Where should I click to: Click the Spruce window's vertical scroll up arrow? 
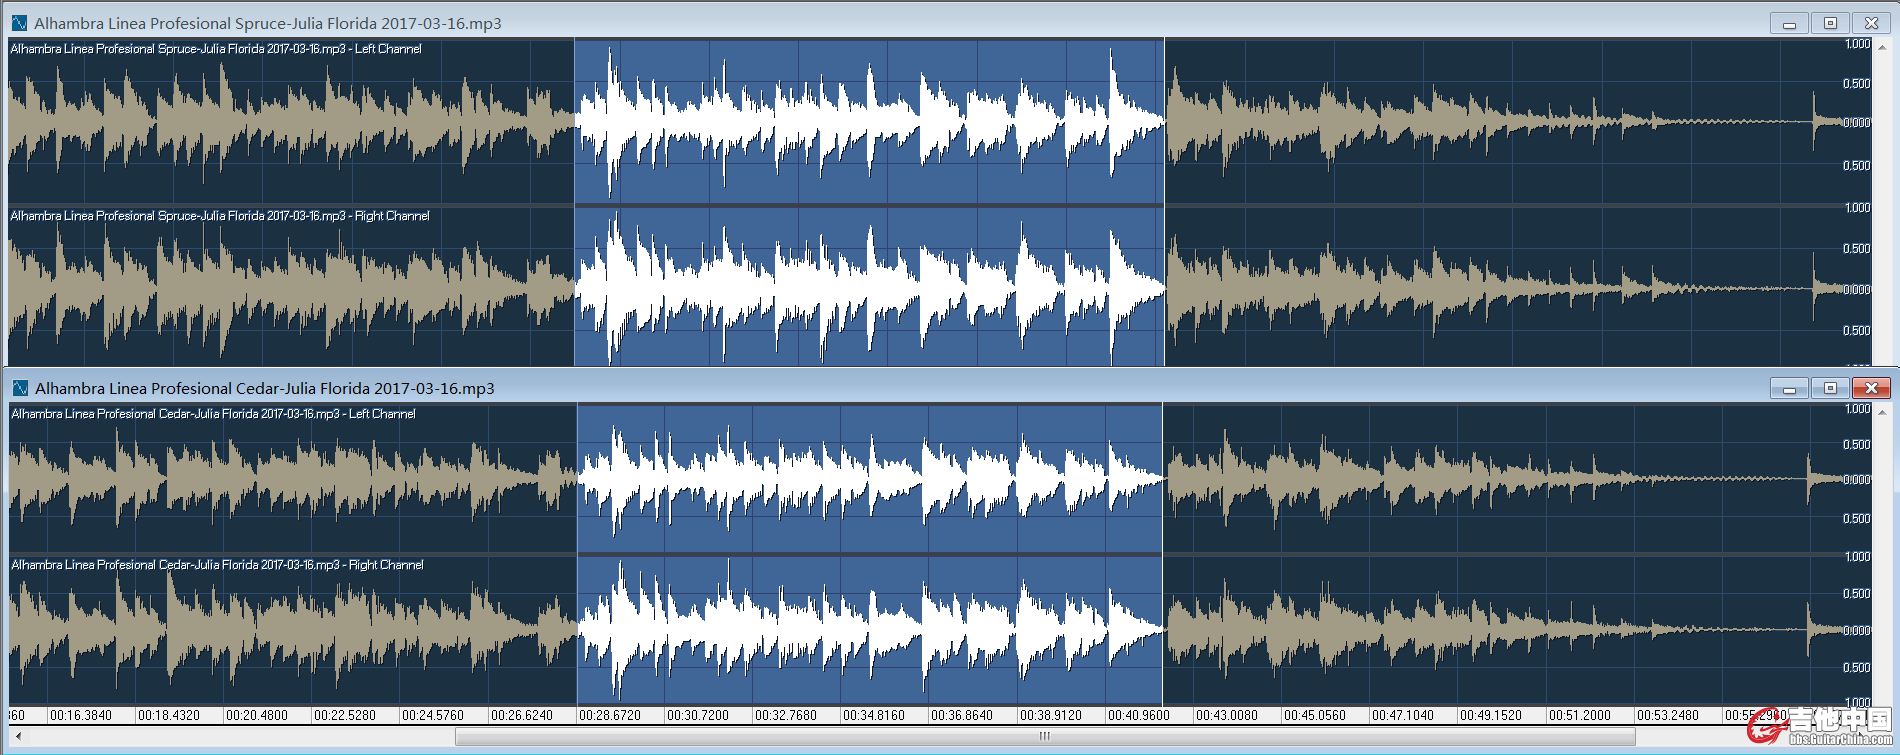pos(1883,47)
